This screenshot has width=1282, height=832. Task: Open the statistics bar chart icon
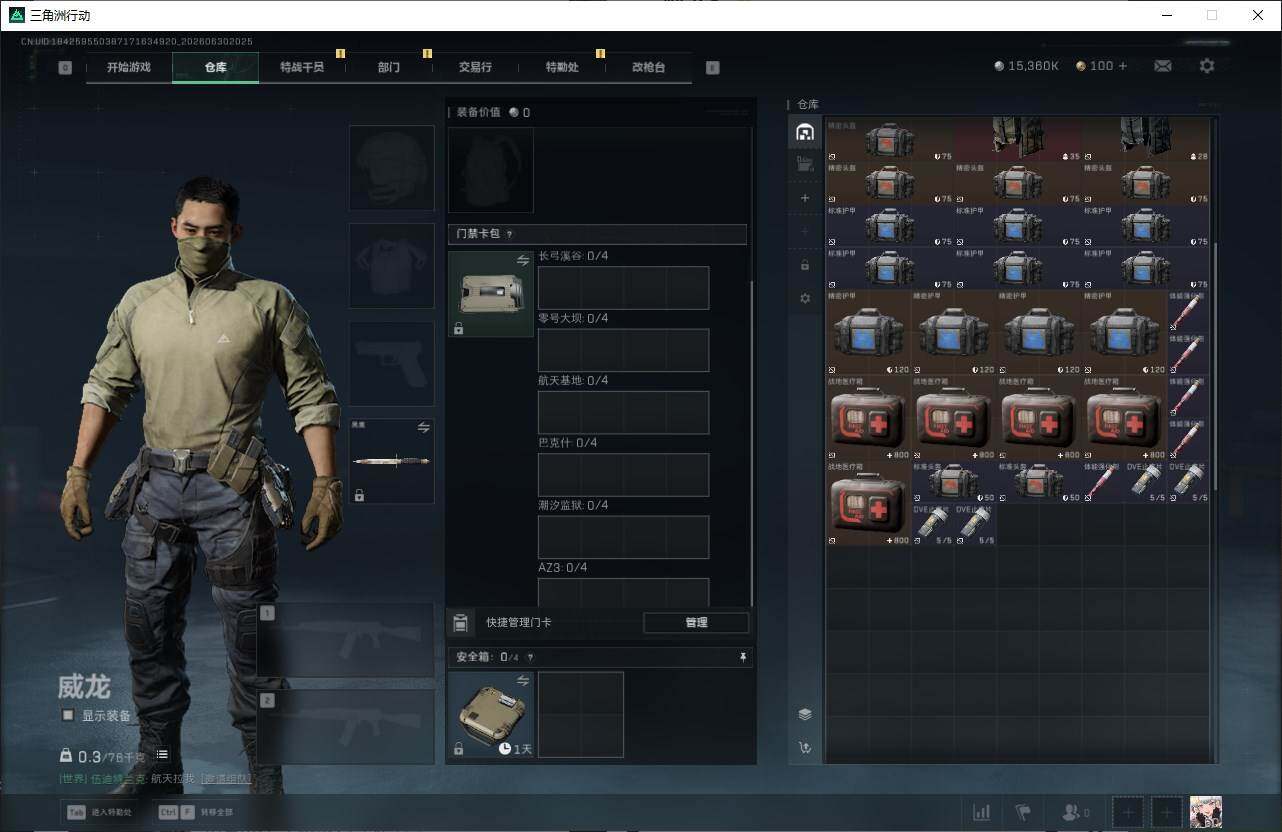coord(981,812)
